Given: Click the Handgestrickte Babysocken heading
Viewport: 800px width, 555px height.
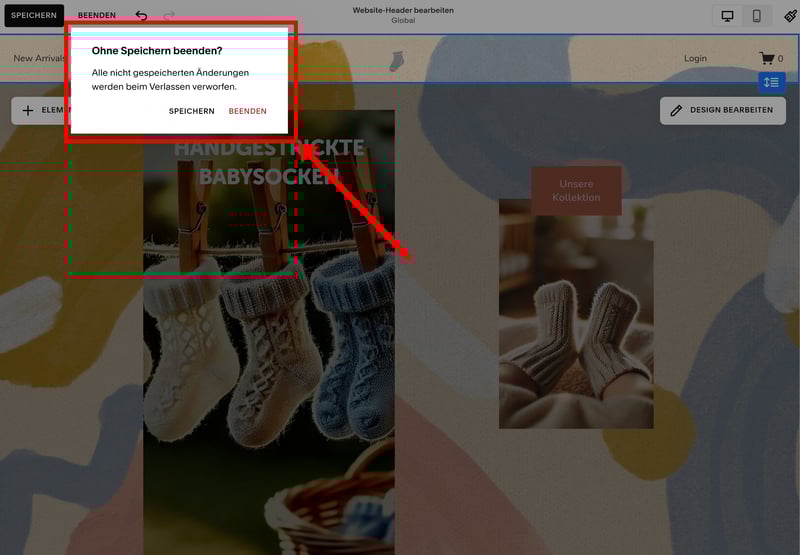Looking at the screenshot, I should (269, 162).
